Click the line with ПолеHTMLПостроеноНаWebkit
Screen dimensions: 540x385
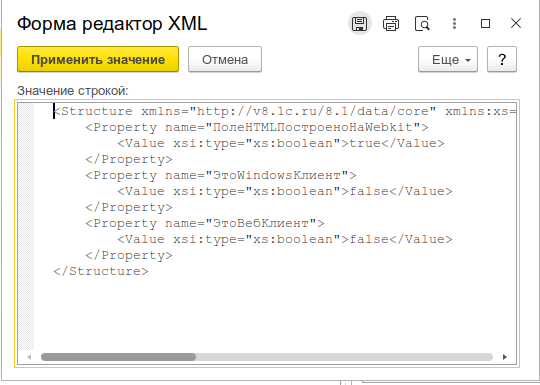(x=257, y=127)
